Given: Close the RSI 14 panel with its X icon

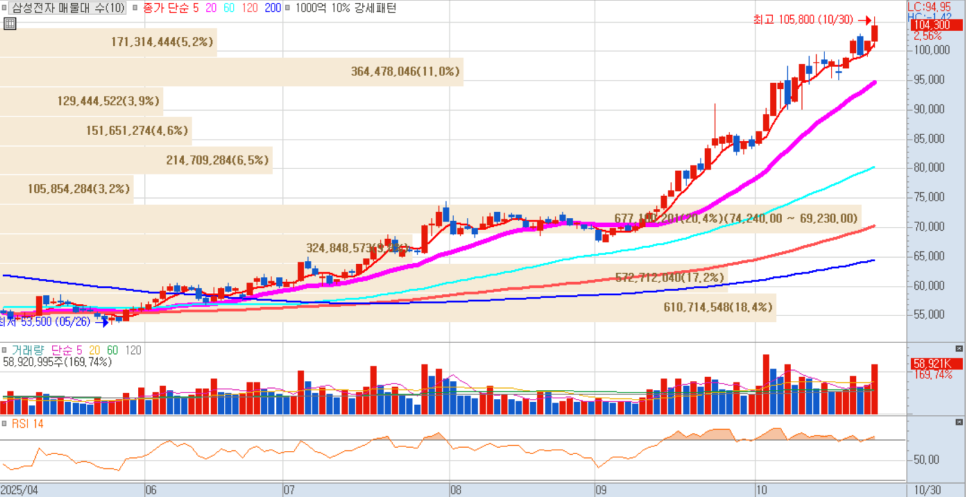Looking at the screenshot, I should click(x=958, y=422).
